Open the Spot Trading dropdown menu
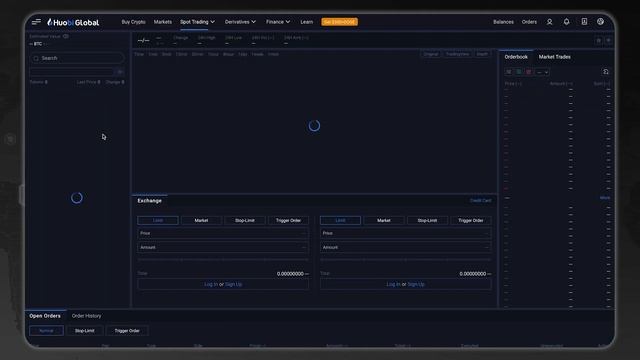The image size is (640, 360). tap(197, 22)
